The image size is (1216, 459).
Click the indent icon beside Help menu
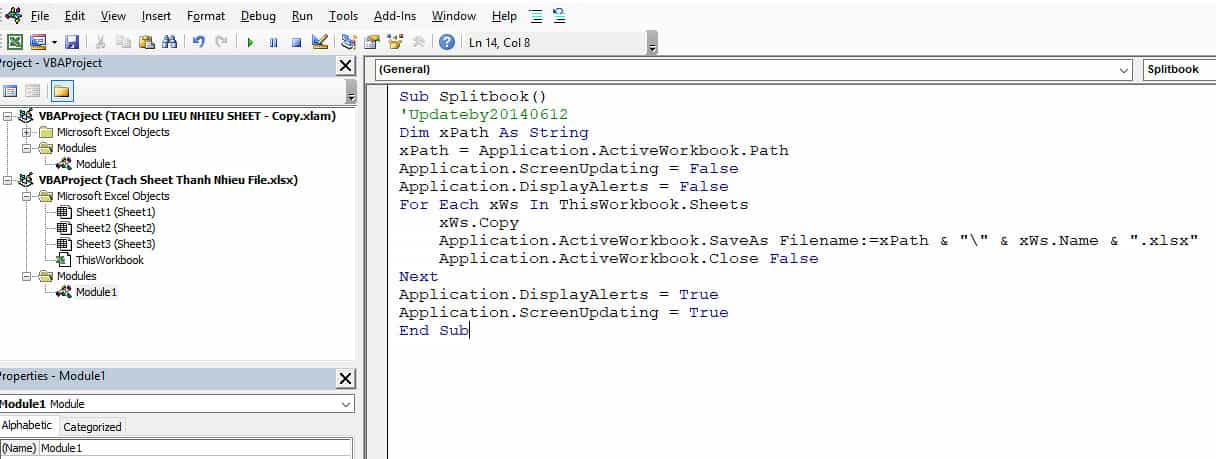tap(536, 16)
